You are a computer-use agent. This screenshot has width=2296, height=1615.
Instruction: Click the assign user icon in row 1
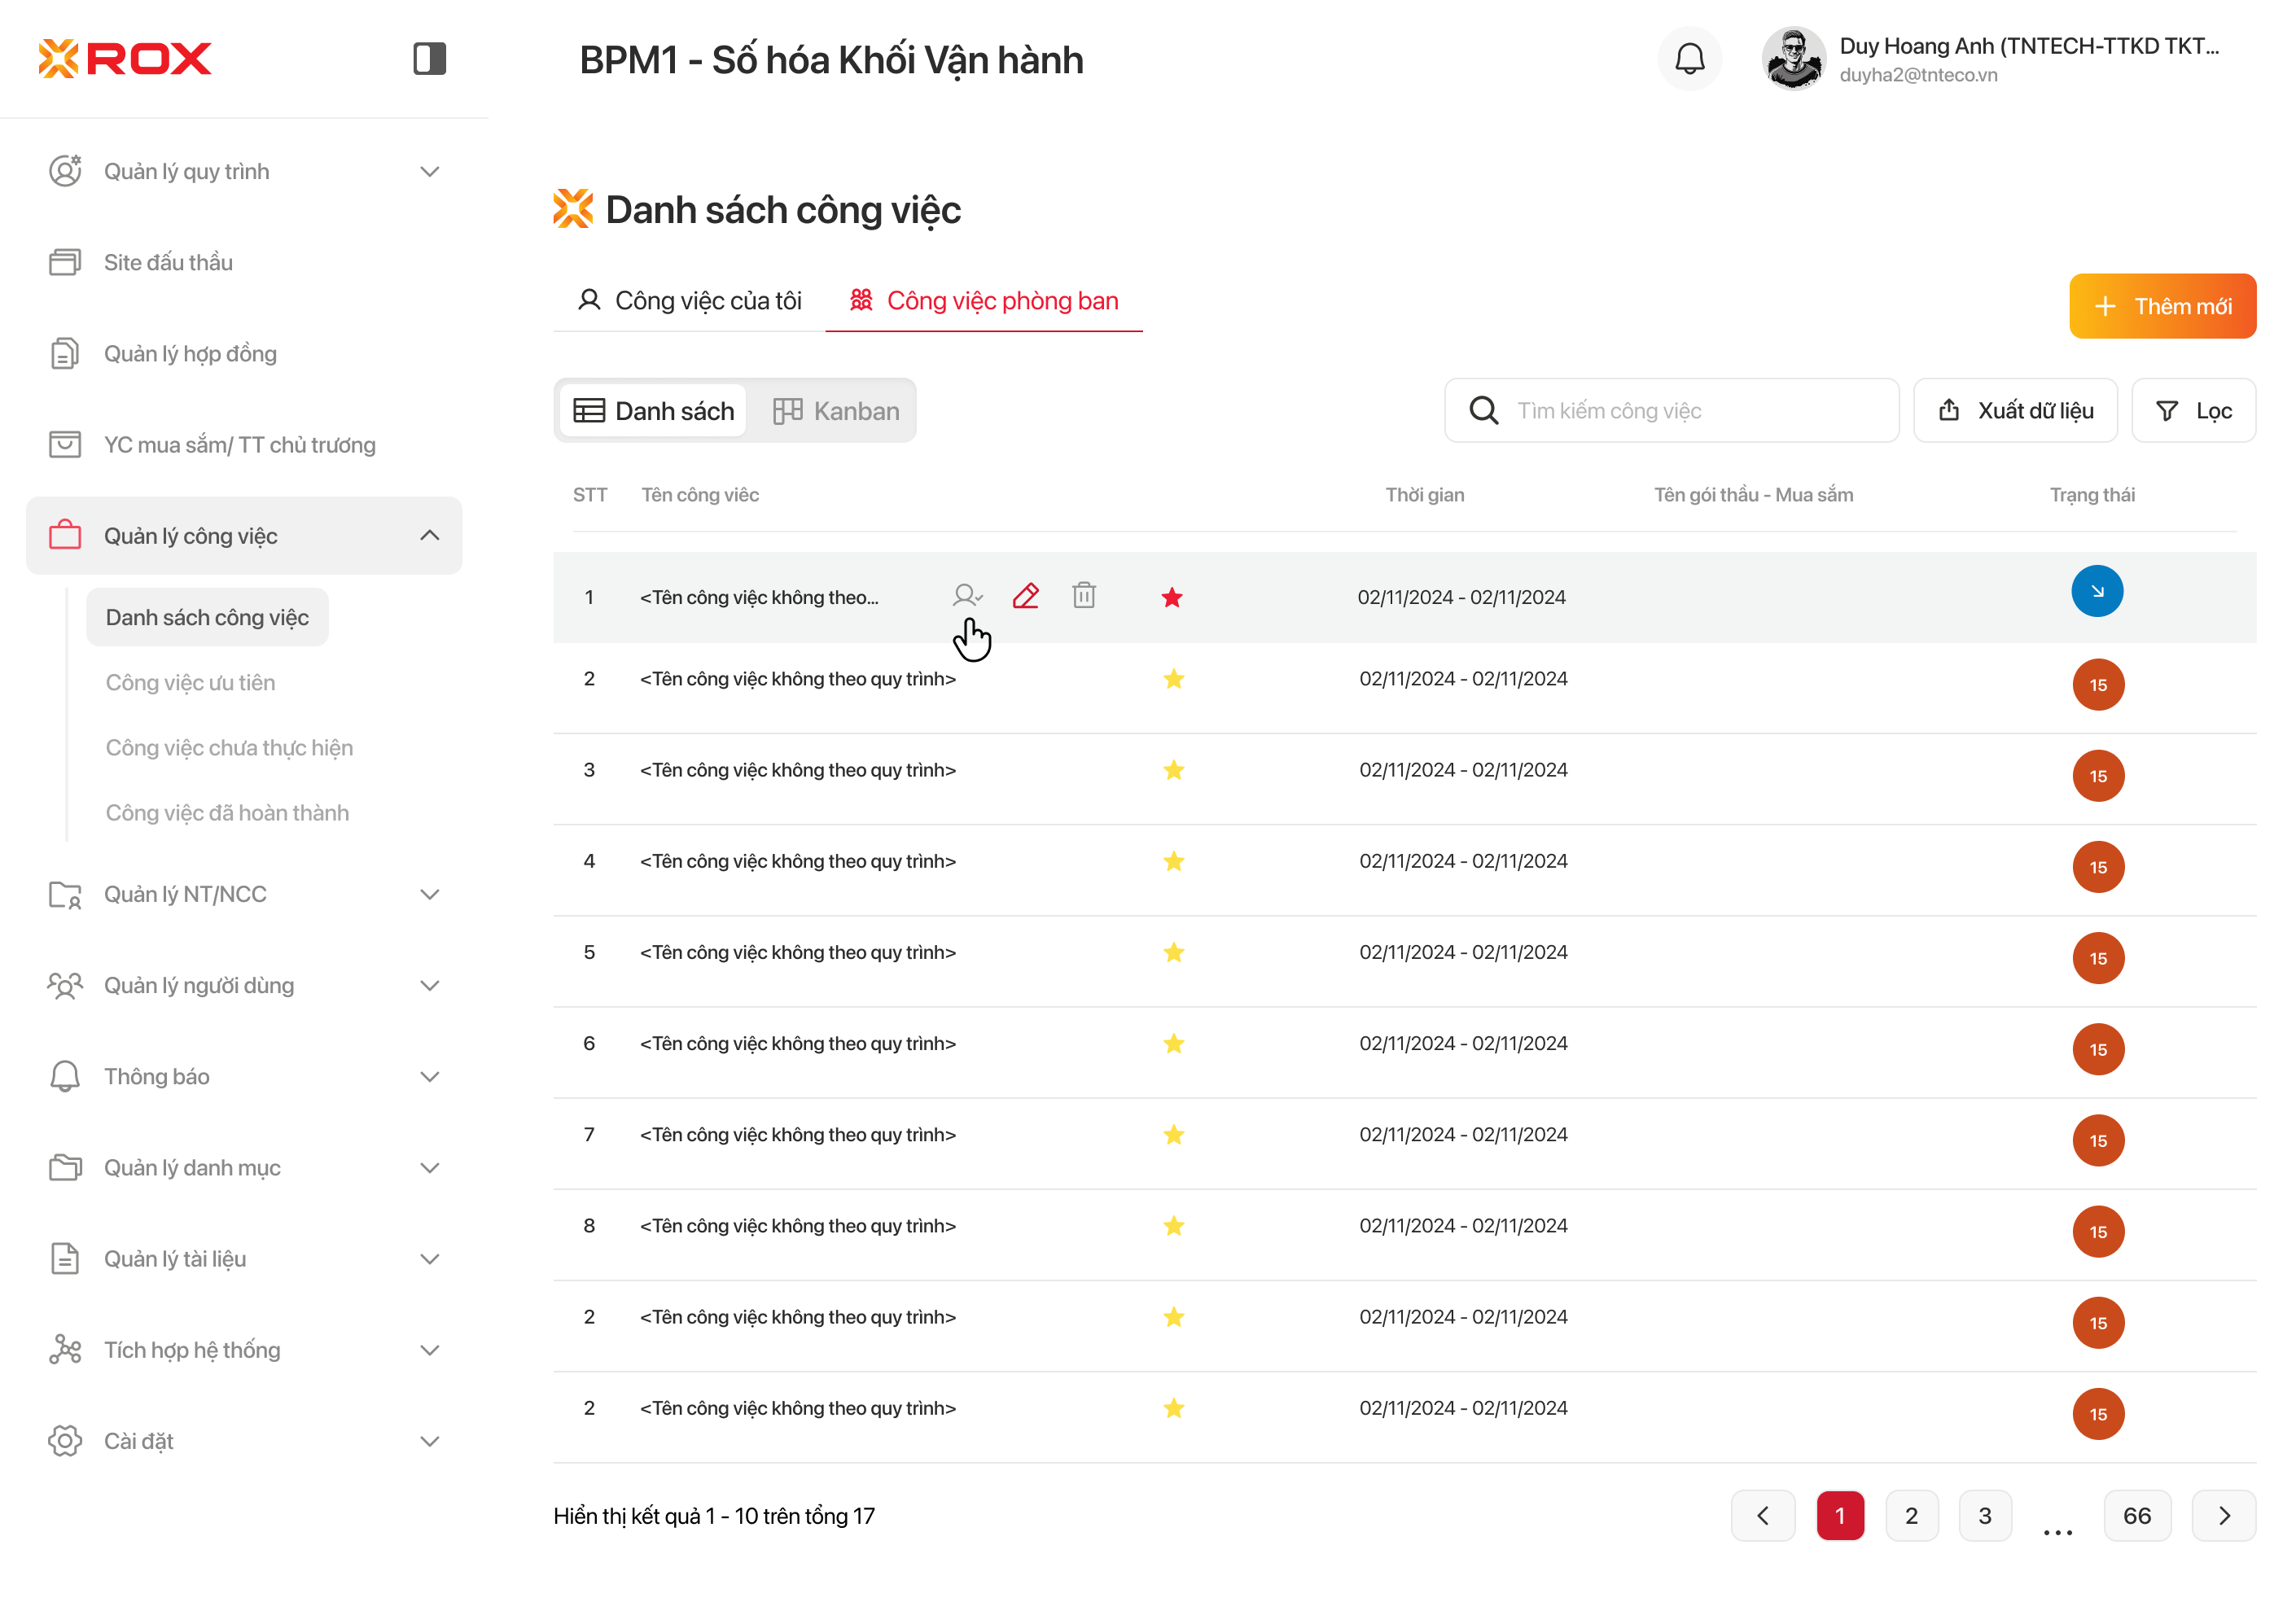[x=966, y=596]
